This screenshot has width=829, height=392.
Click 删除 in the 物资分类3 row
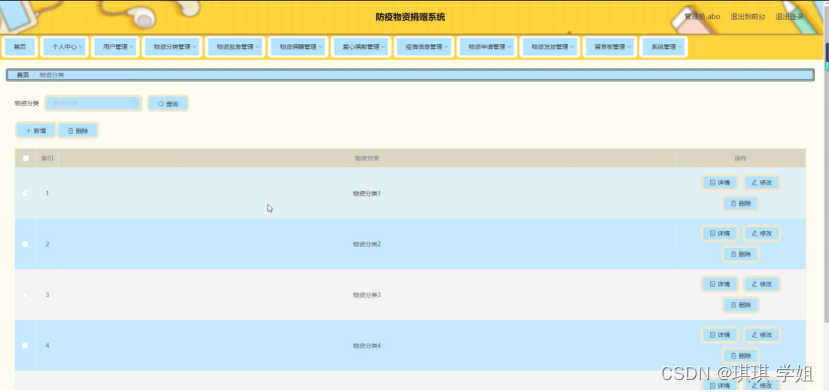click(741, 305)
